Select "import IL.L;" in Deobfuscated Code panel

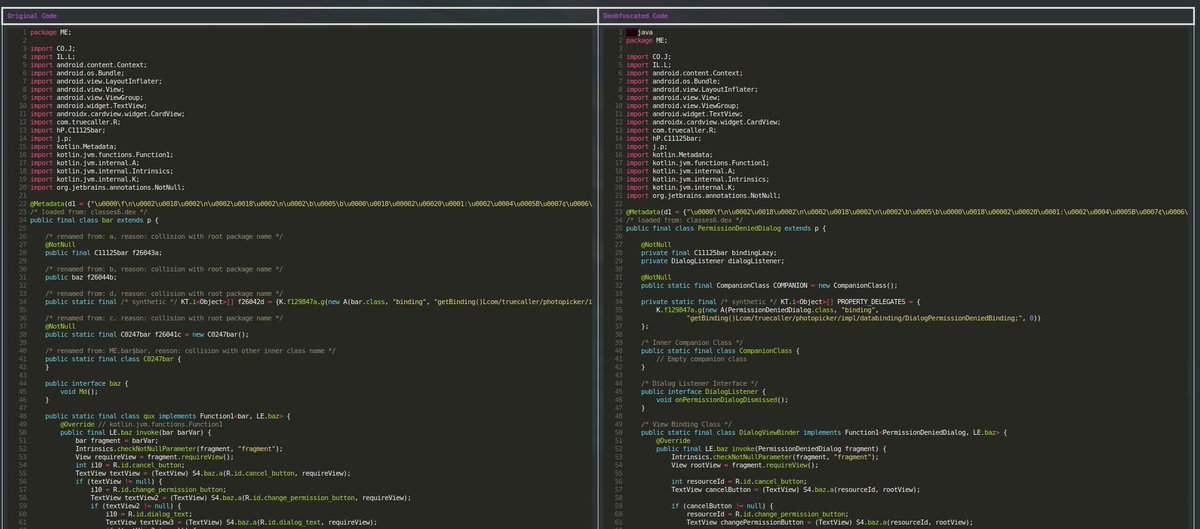pyautogui.click(x=648, y=65)
